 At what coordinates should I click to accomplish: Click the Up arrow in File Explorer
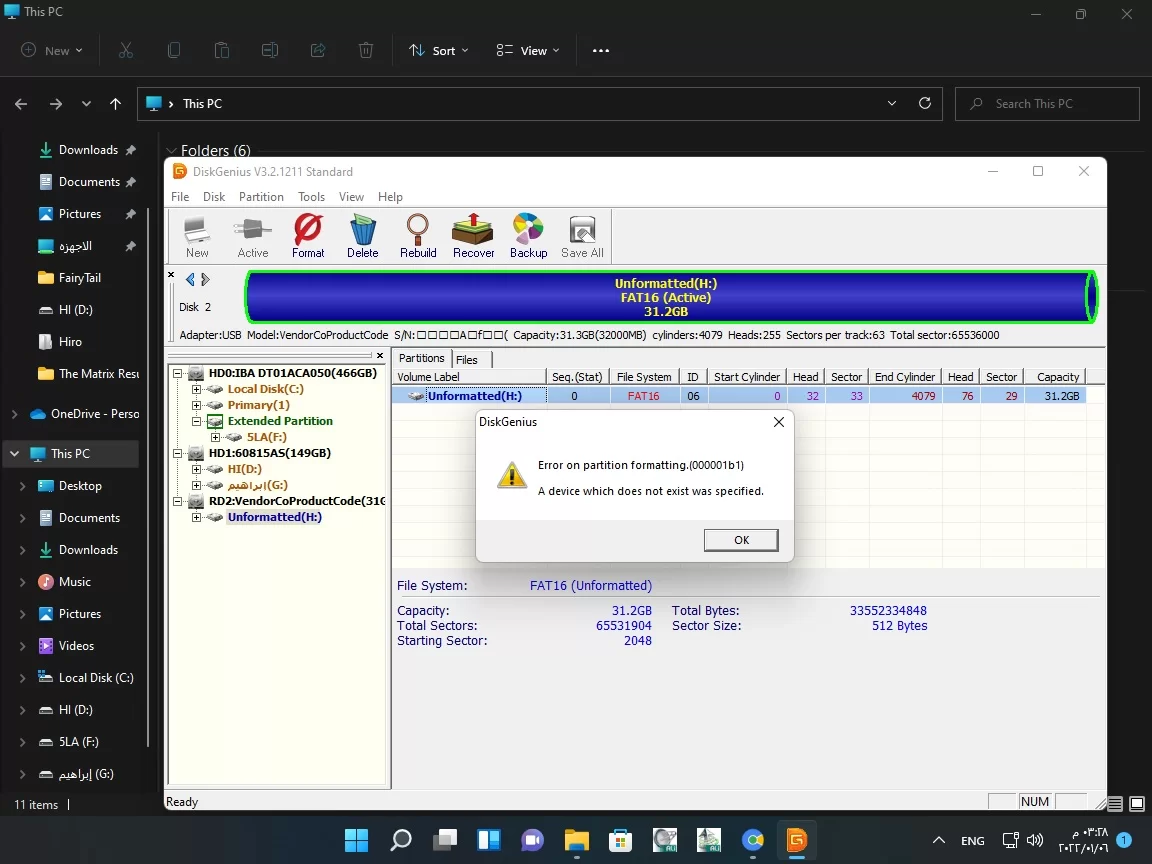coord(115,104)
